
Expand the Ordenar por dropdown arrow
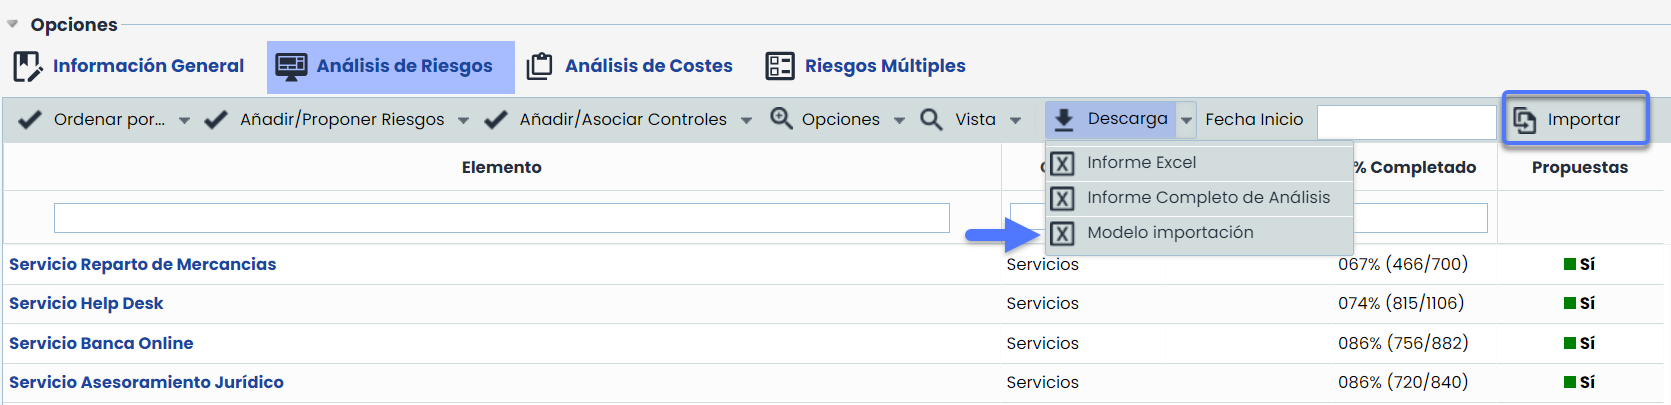[x=184, y=121]
